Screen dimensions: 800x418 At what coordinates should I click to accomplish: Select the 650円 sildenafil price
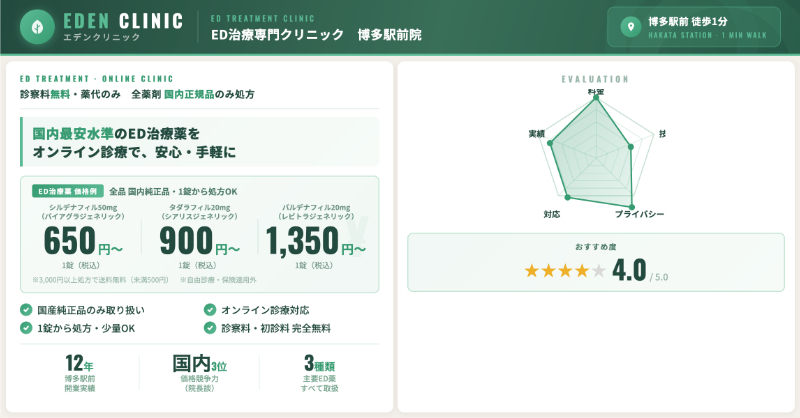pos(83,242)
